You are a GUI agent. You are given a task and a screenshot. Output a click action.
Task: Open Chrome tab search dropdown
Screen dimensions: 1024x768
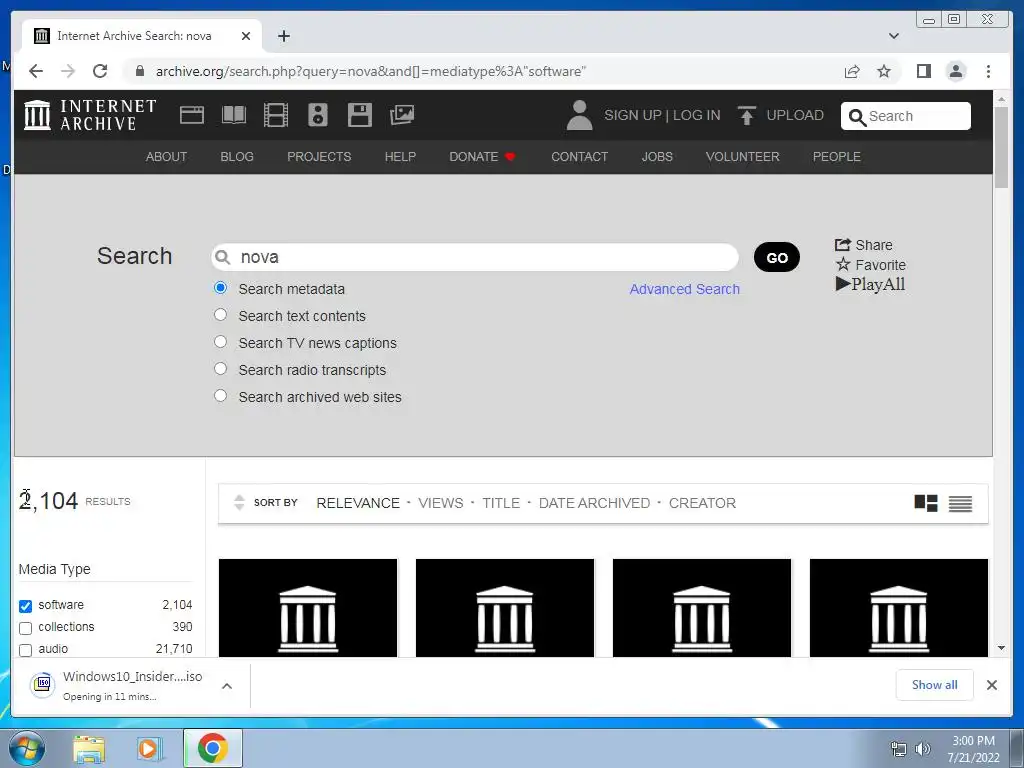point(893,36)
